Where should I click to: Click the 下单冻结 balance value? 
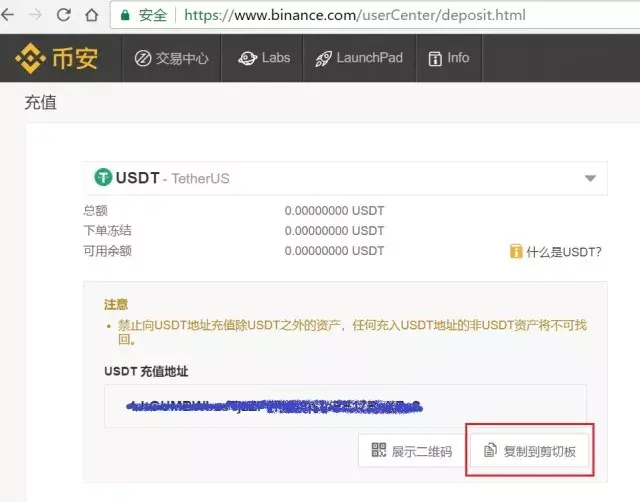[334, 231]
